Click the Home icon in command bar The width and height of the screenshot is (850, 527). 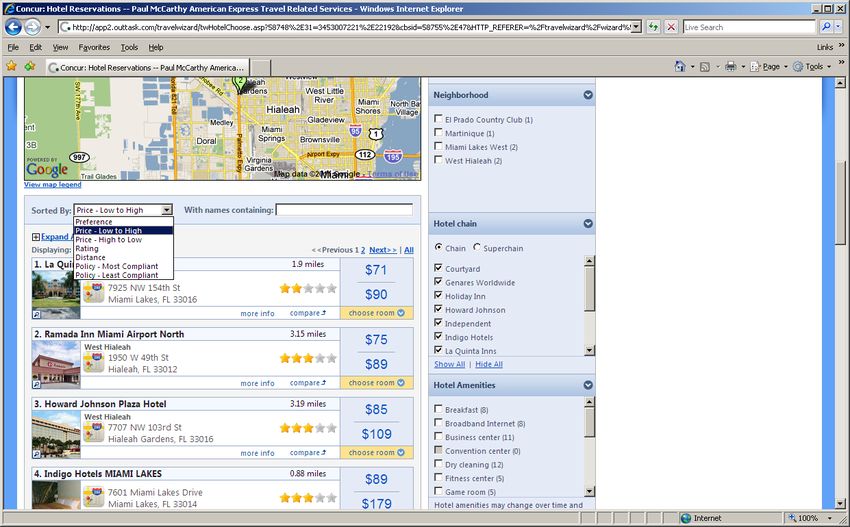[680, 66]
